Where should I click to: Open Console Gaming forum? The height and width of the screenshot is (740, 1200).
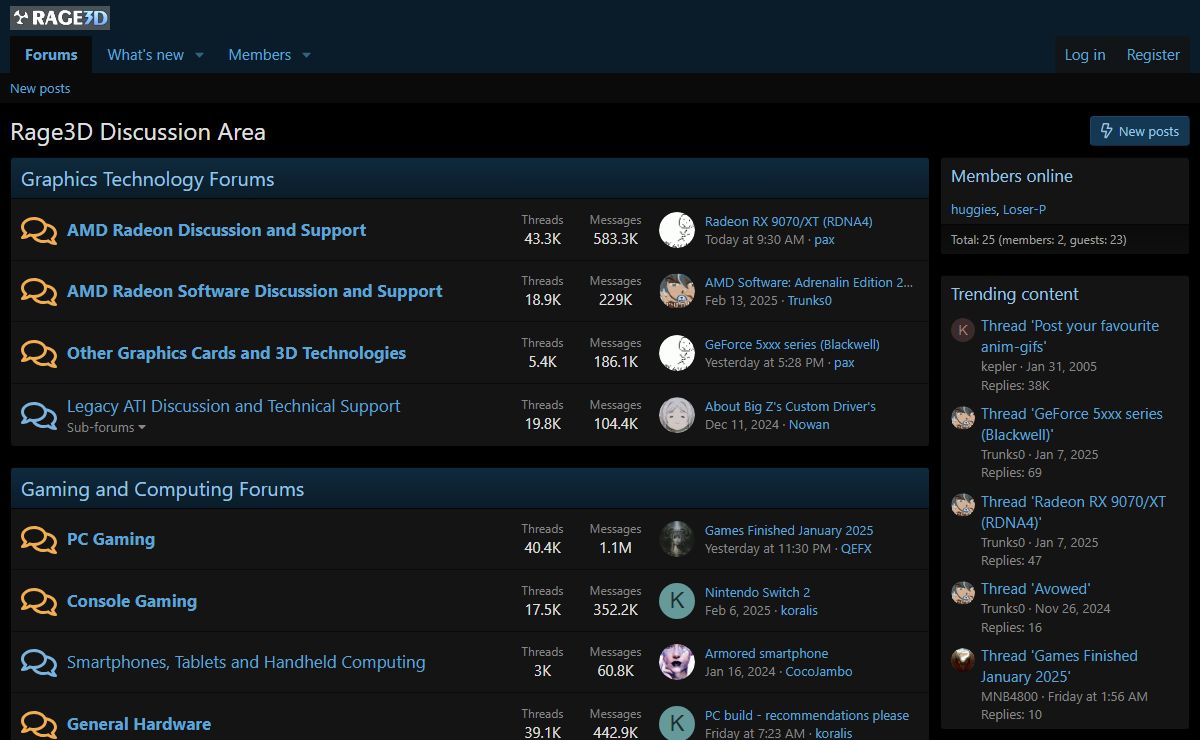(x=132, y=601)
